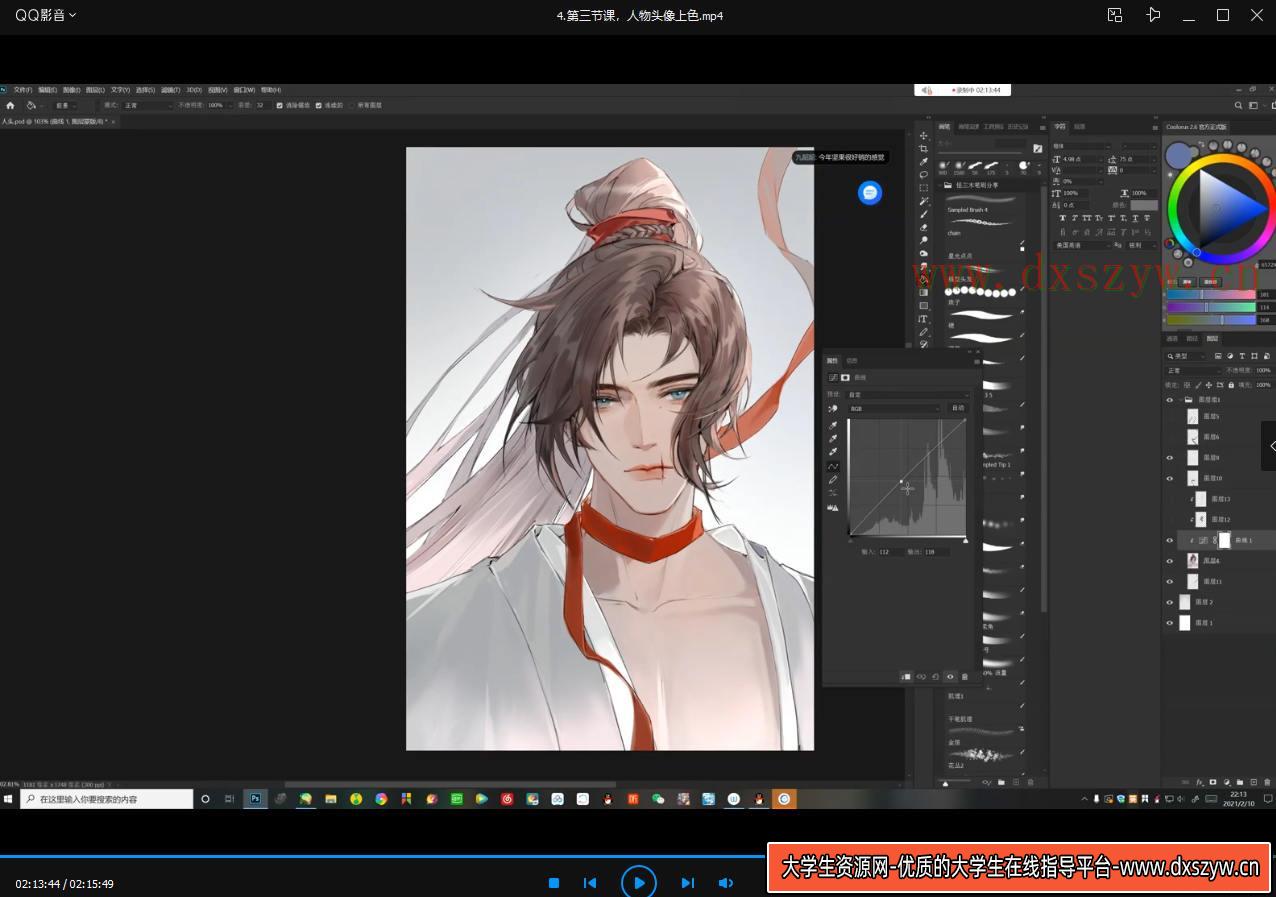Hide the layer group 1 eye icon
The height and width of the screenshot is (897, 1276).
point(1170,400)
